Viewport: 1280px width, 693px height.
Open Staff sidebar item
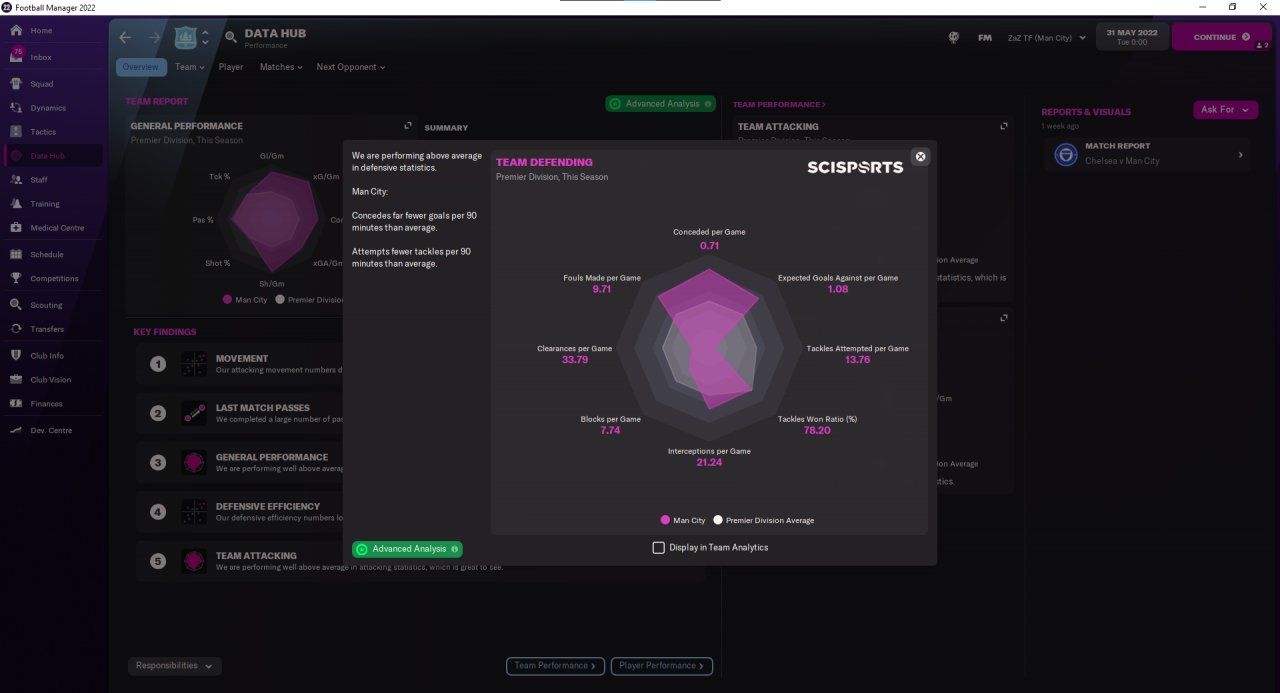38,180
